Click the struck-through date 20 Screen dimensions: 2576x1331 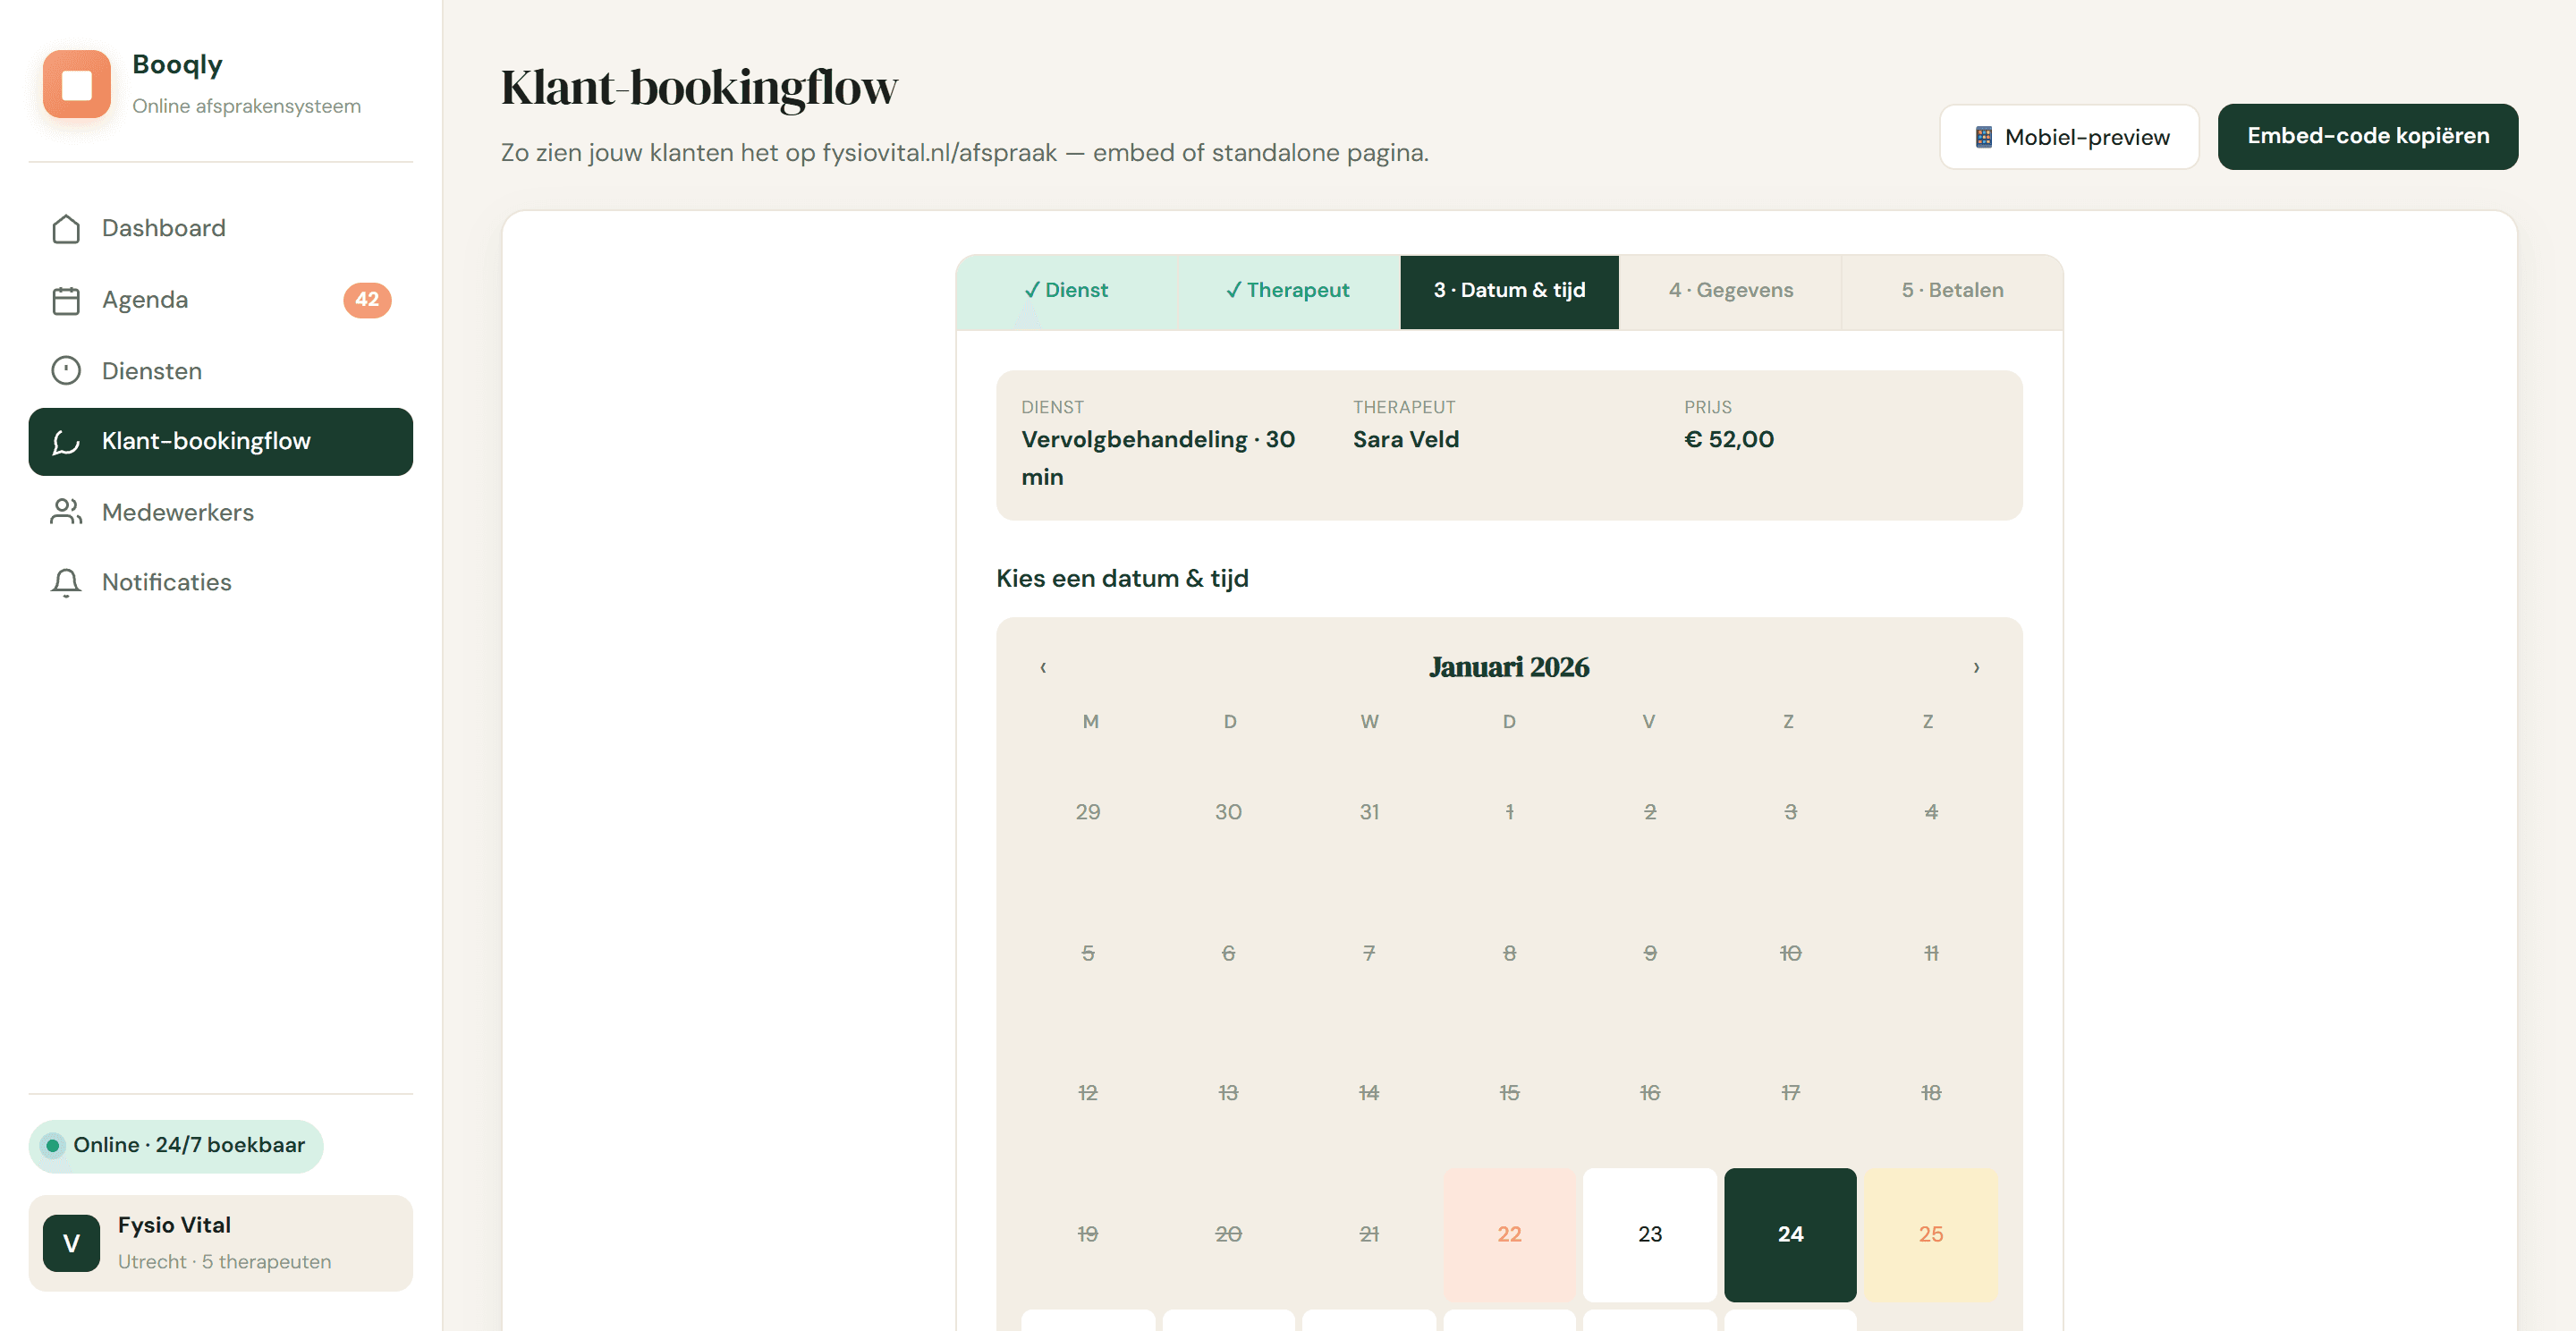tap(1228, 1234)
